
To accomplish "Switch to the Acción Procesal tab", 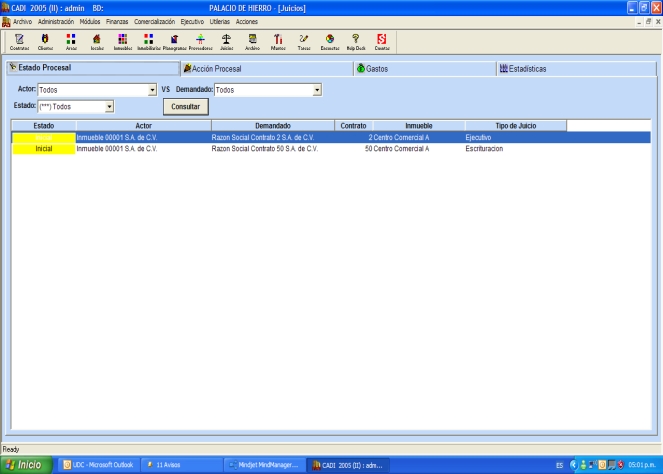I will pos(215,69).
